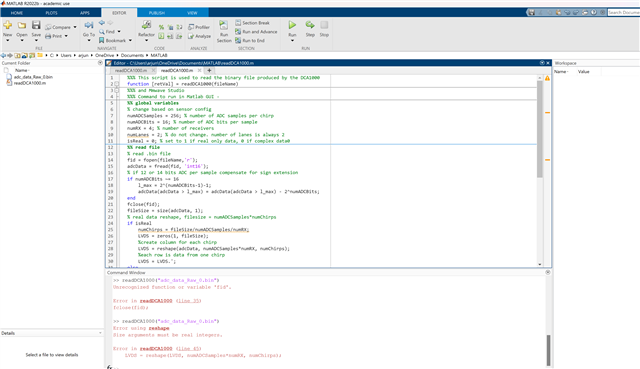
Task: Insert a Section Break
Action: [x=252, y=23]
